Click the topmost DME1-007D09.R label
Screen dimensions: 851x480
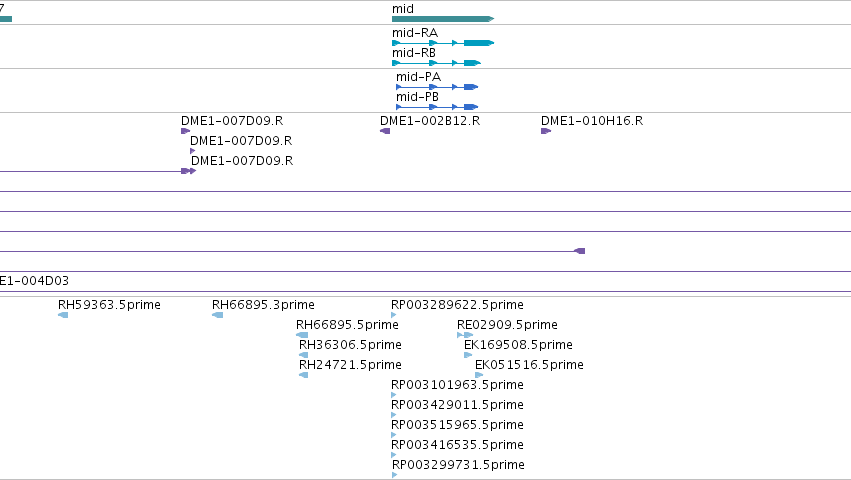coord(232,121)
